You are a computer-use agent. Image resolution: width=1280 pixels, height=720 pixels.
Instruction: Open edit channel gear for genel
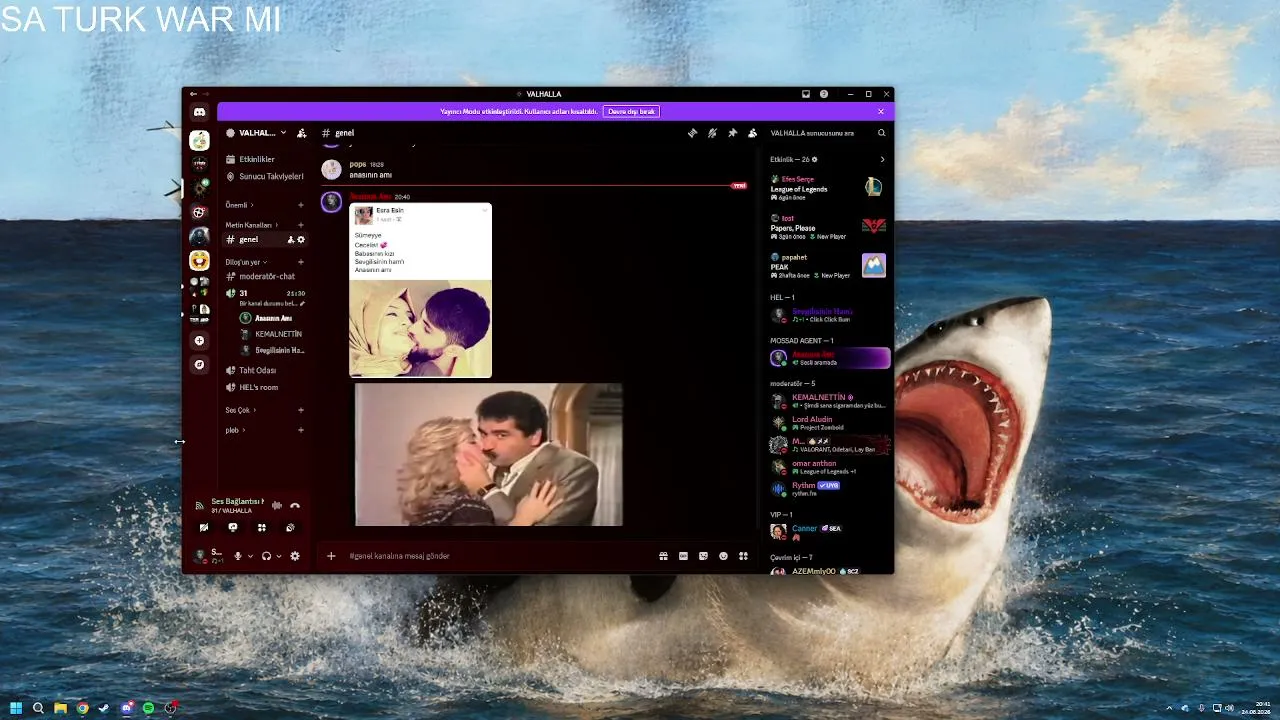301,240
